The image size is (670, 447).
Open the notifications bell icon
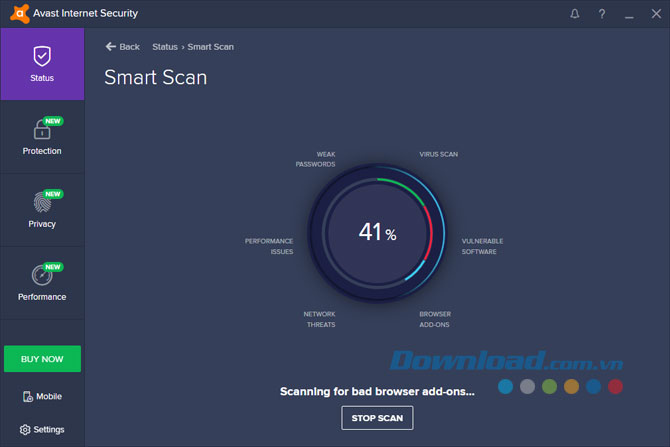tap(575, 14)
